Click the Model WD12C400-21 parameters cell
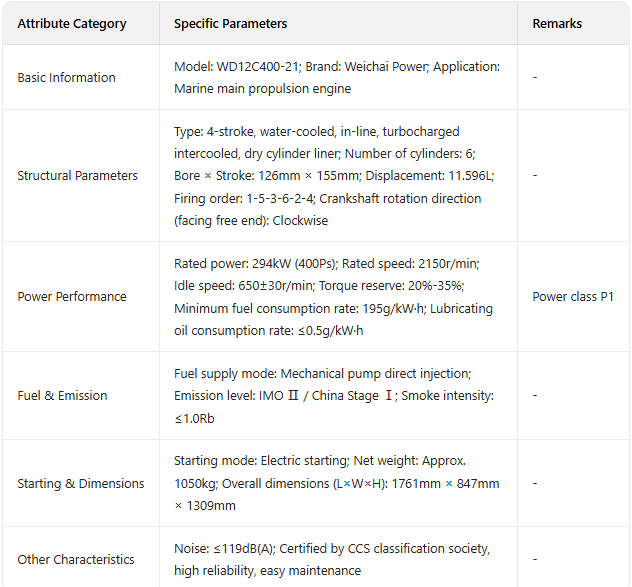 [337, 77]
